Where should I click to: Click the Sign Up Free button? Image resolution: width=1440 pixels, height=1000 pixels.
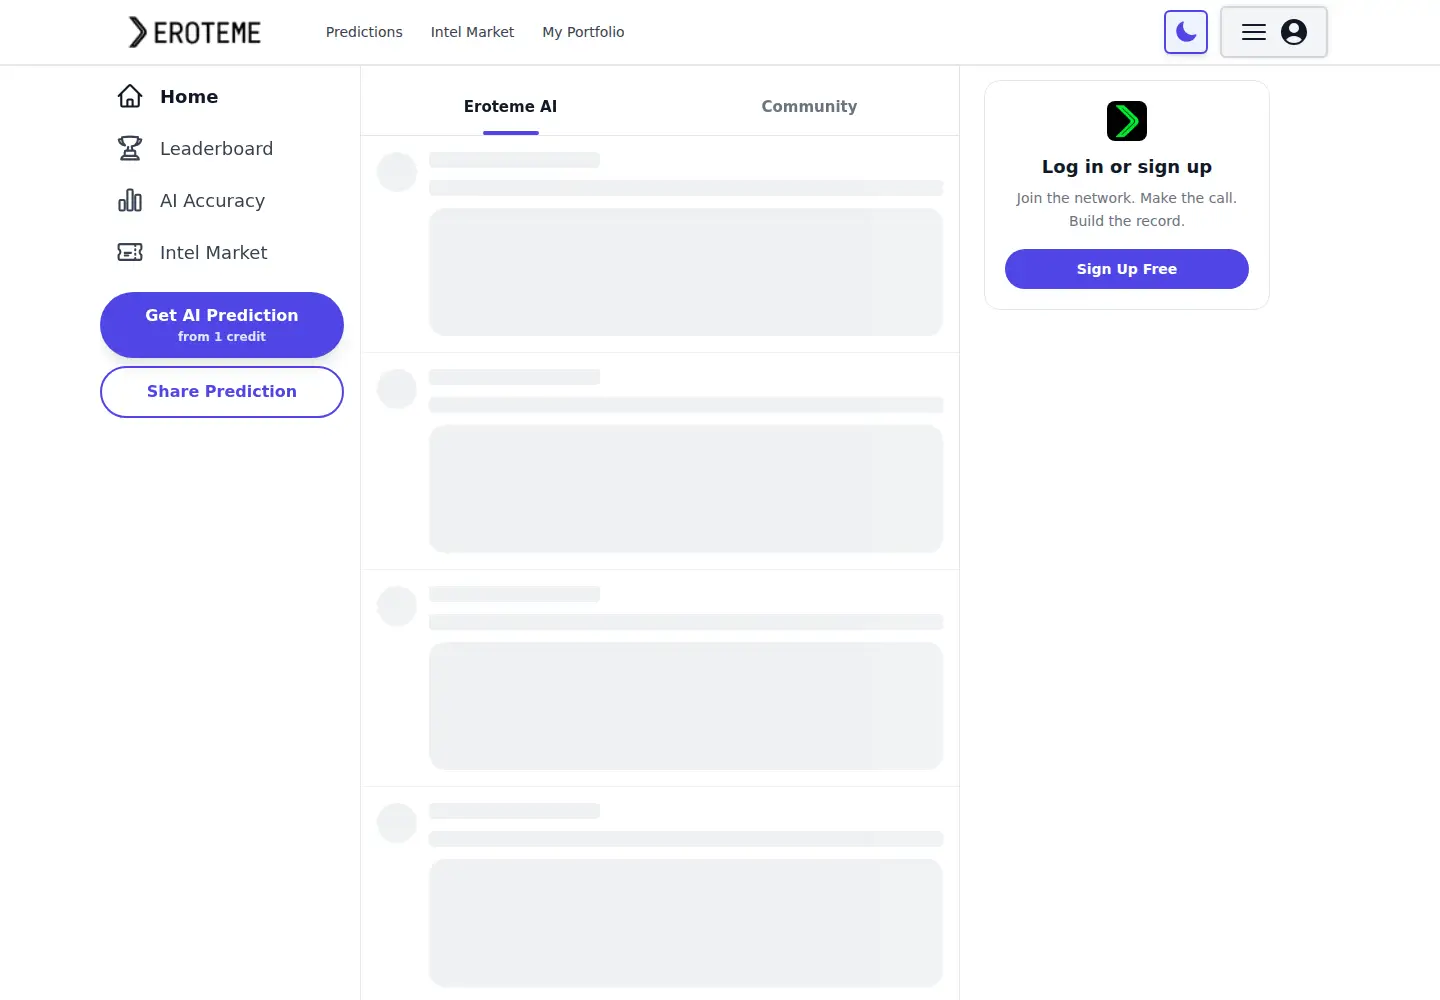1127,269
